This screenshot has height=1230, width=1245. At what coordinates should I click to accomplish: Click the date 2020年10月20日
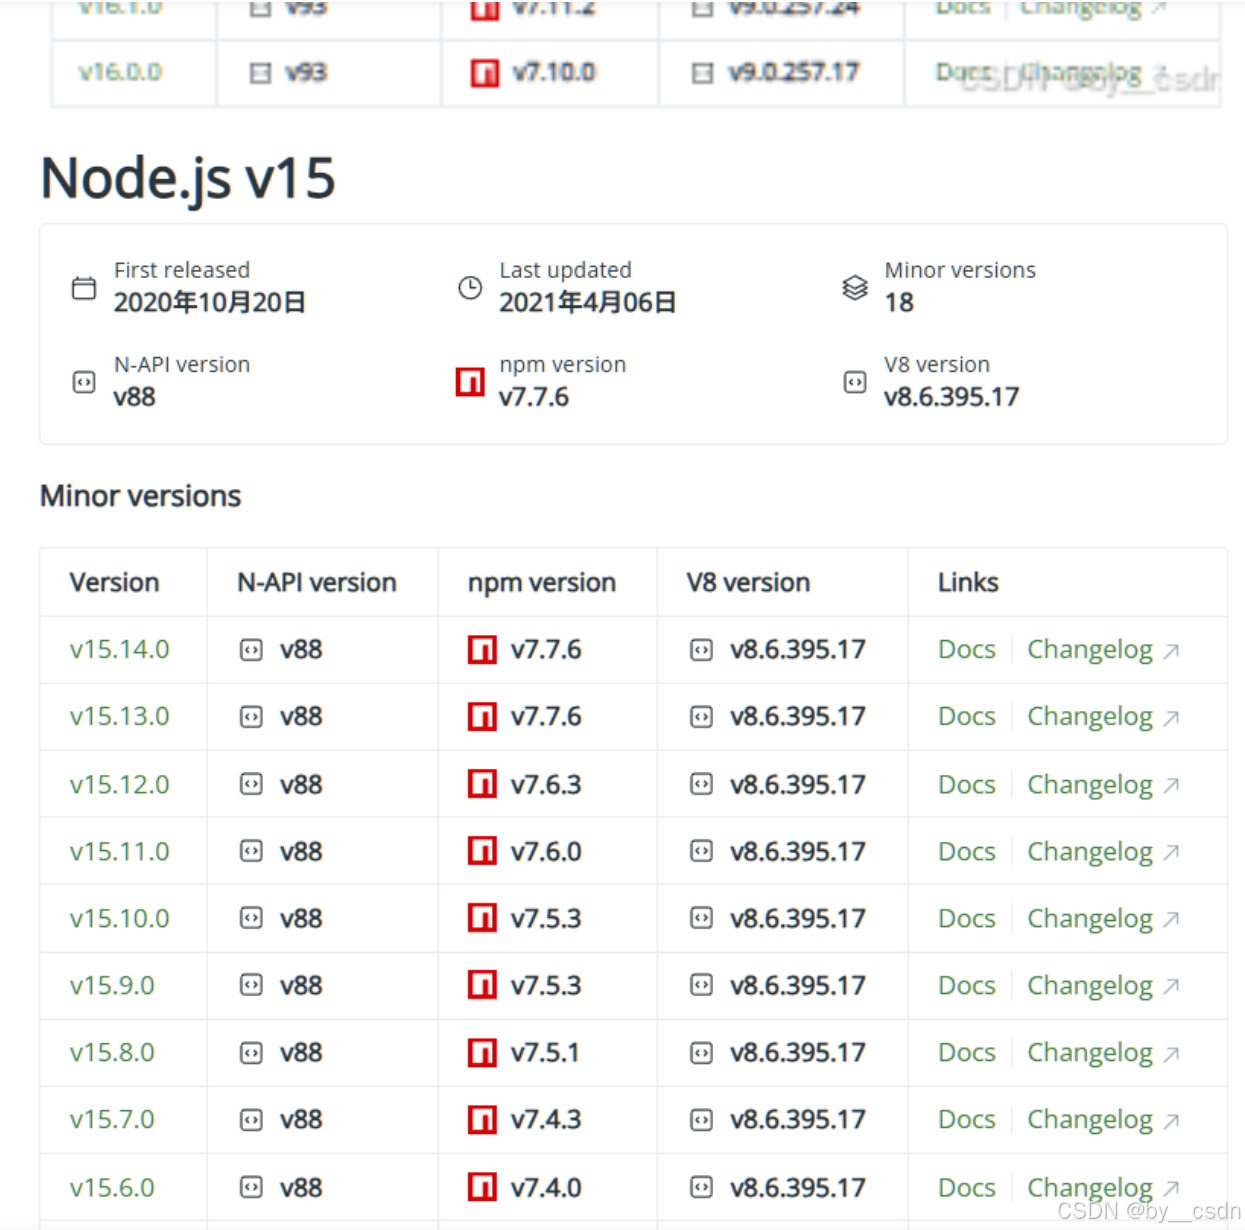point(209,302)
